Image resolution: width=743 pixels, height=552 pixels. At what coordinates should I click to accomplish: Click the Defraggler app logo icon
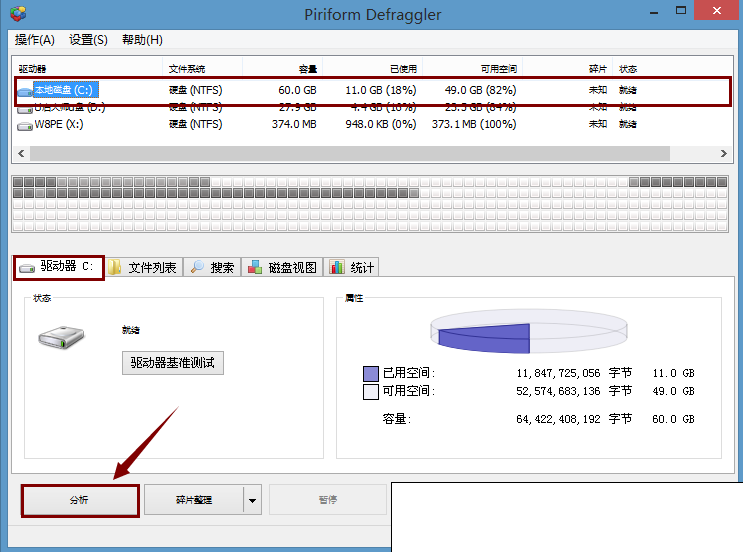point(18,13)
